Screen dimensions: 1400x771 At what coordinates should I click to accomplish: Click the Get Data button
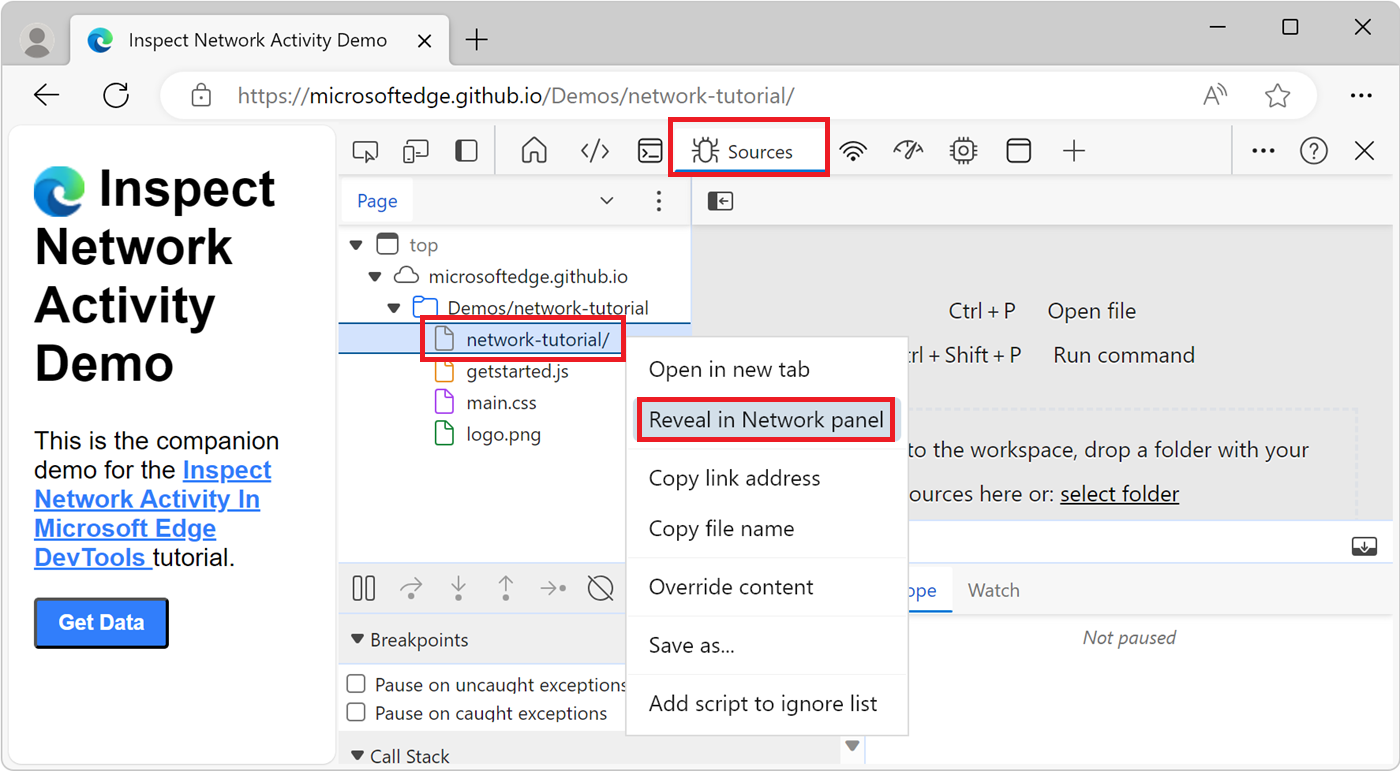pyautogui.click(x=100, y=622)
